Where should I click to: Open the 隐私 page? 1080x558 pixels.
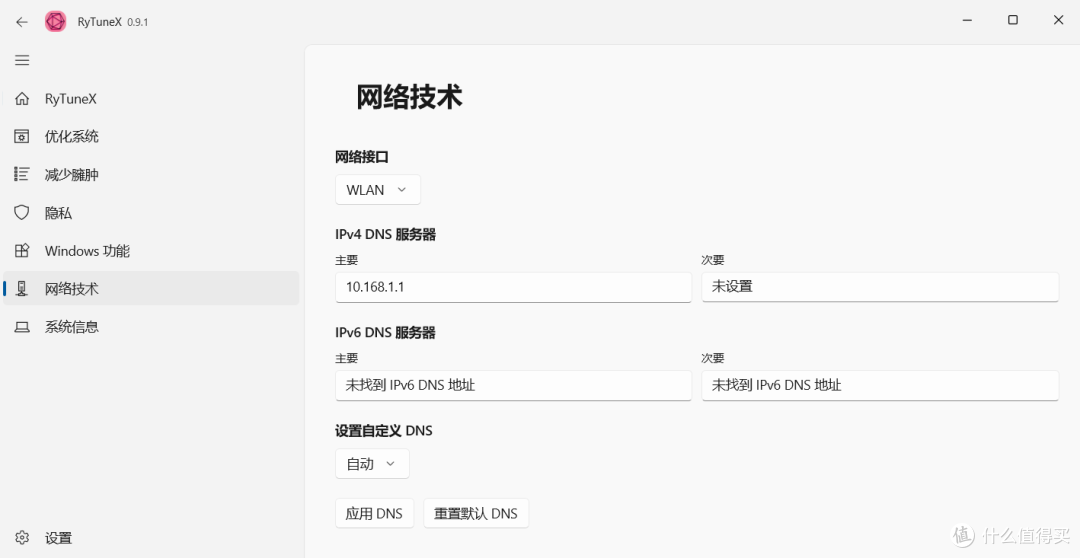click(x=152, y=213)
